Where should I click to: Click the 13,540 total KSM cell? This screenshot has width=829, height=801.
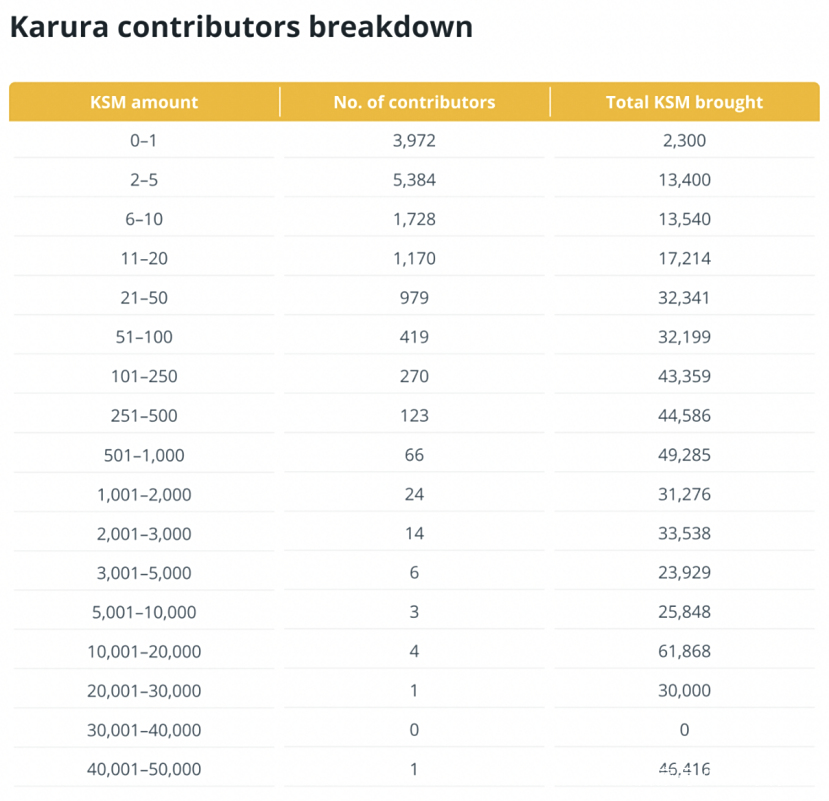pos(684,219)
